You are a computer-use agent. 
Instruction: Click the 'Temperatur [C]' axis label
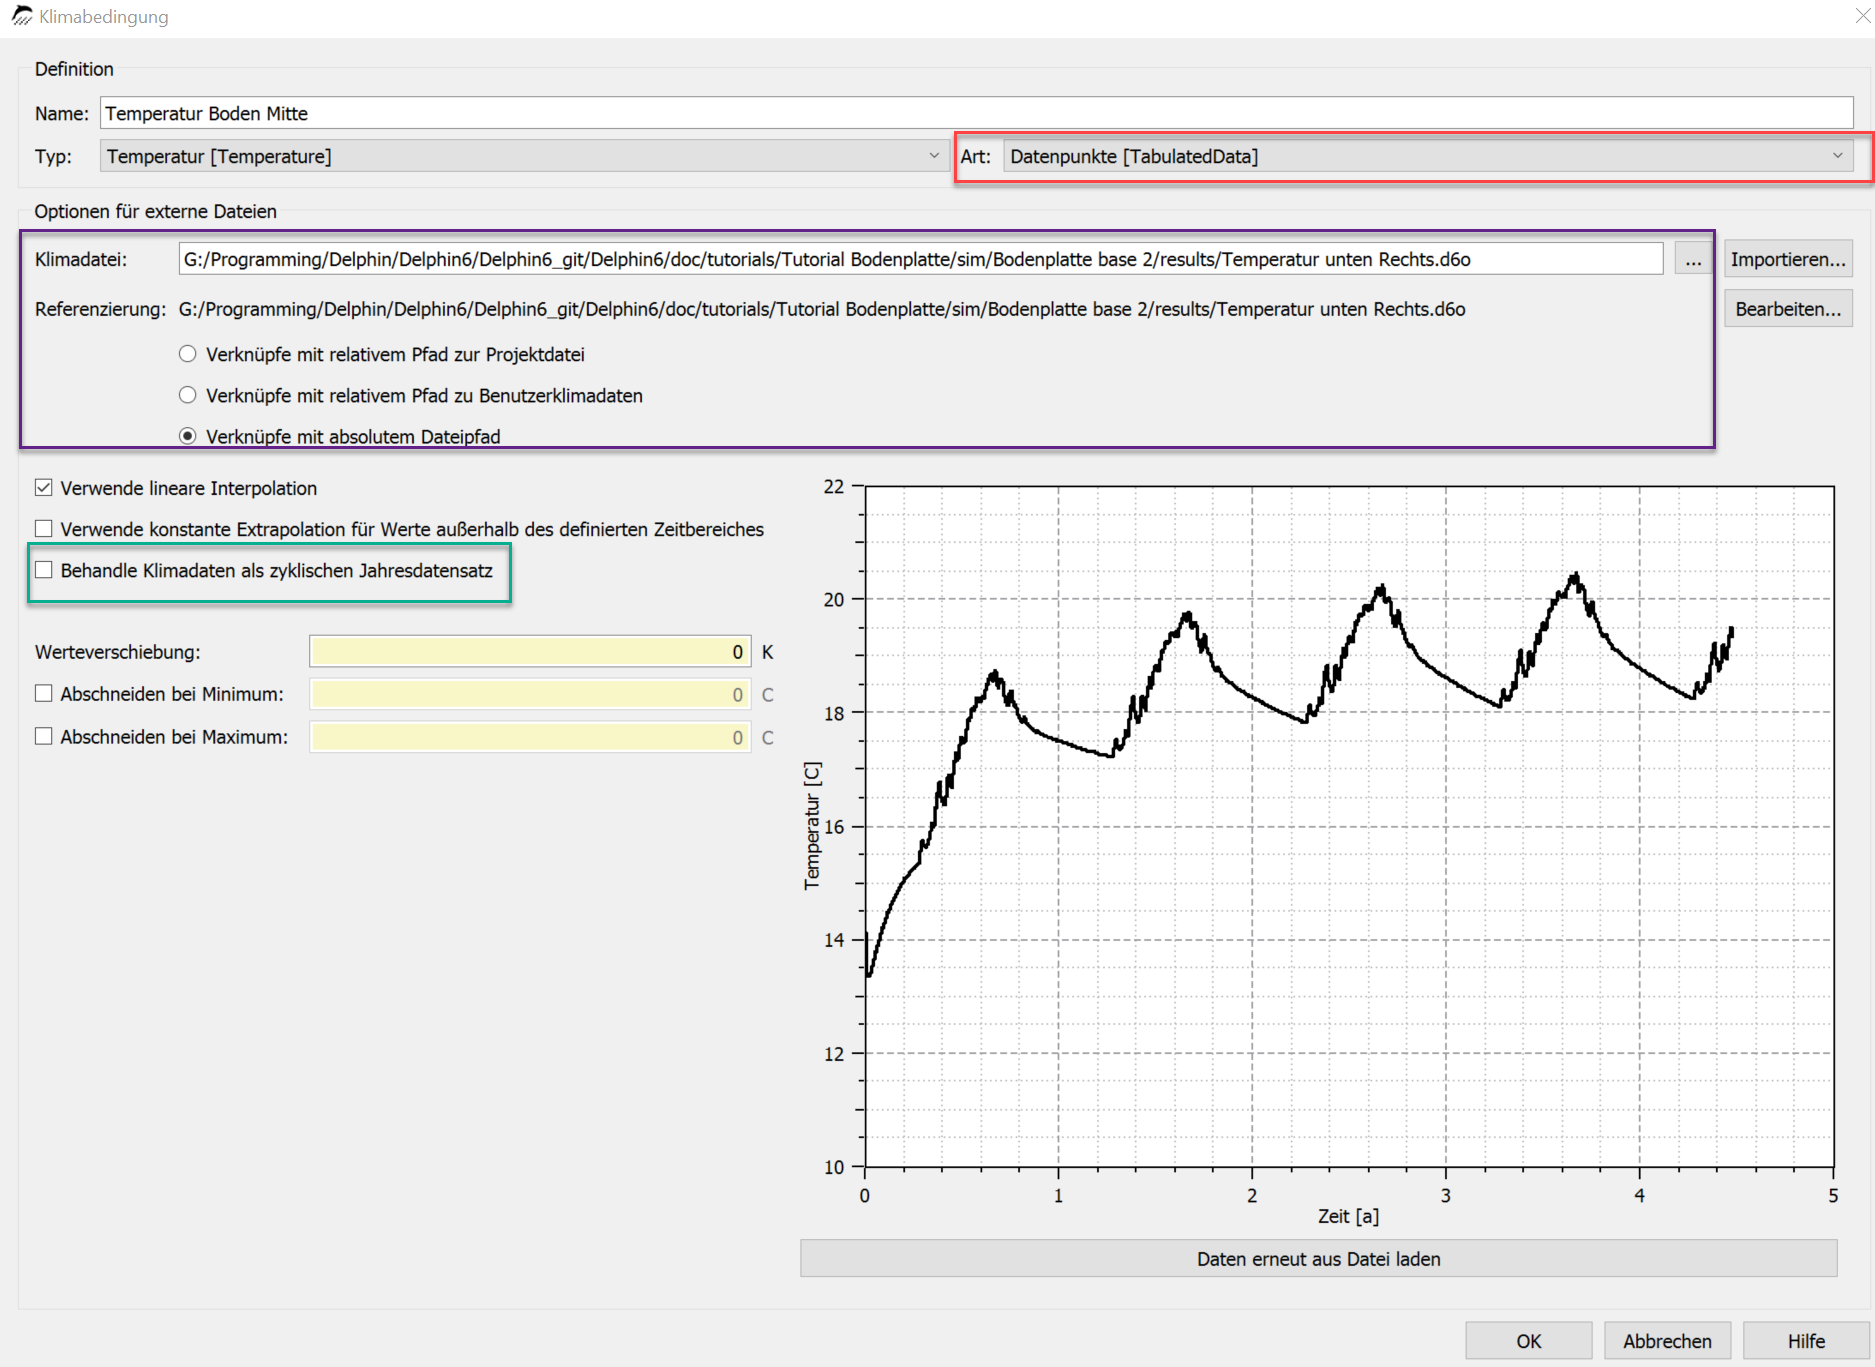pos(812,826)
